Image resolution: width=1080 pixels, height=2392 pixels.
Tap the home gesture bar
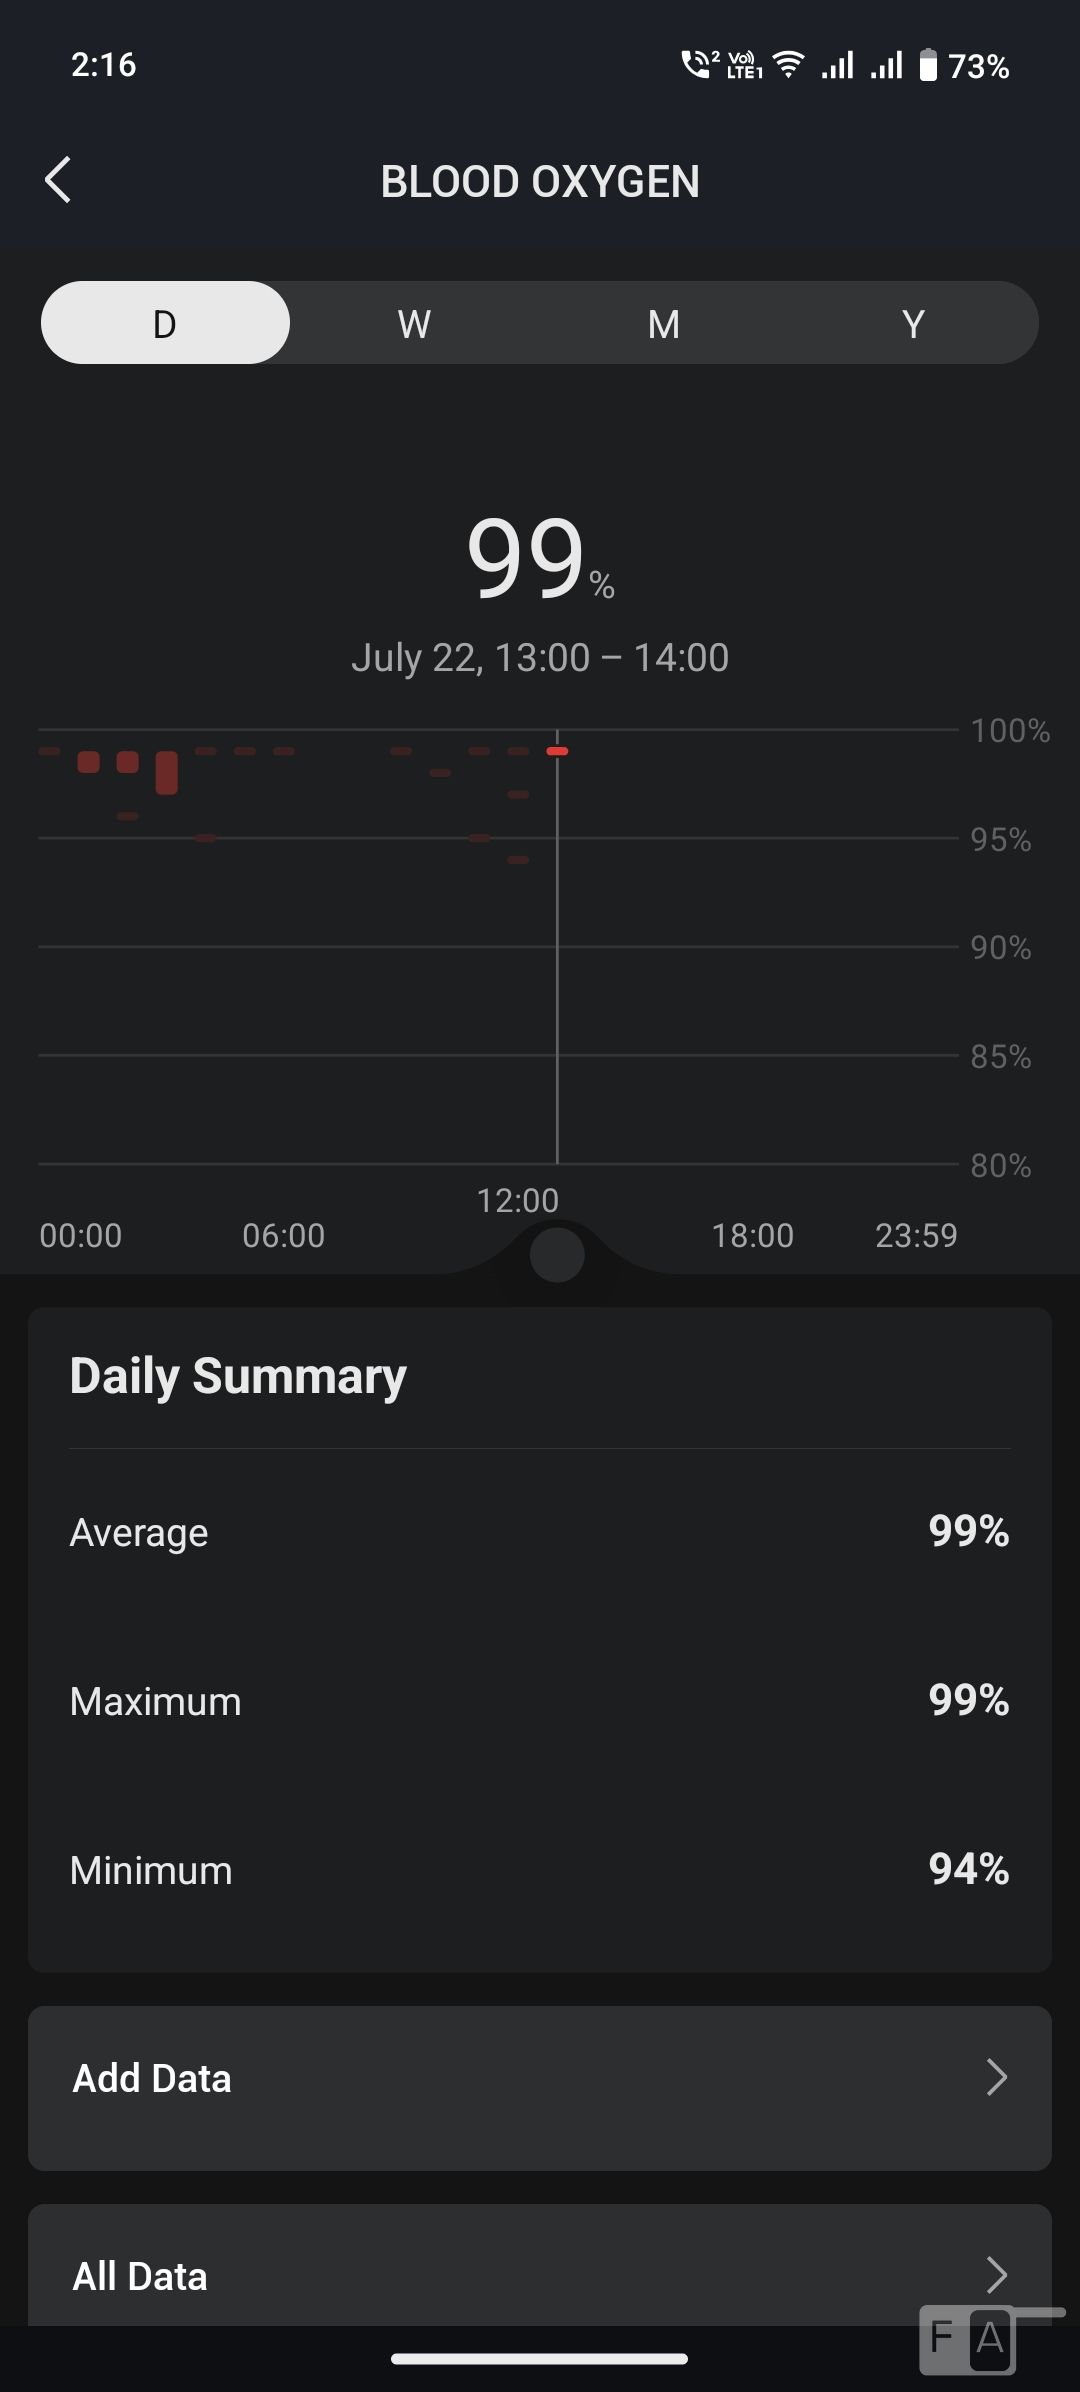[540, 2359]
